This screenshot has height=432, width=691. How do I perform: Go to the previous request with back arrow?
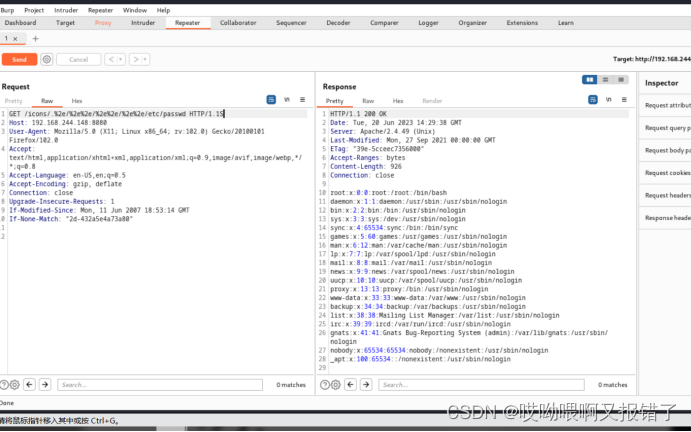click(x=111, y=59)
